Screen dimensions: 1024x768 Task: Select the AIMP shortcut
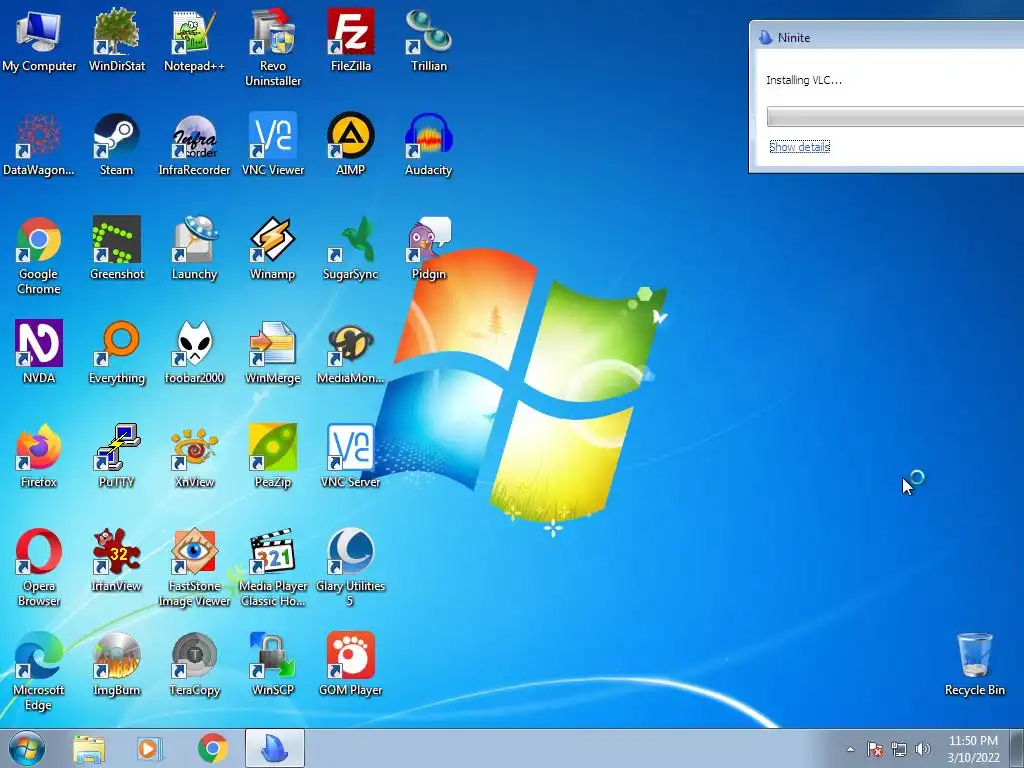[351, 144]
